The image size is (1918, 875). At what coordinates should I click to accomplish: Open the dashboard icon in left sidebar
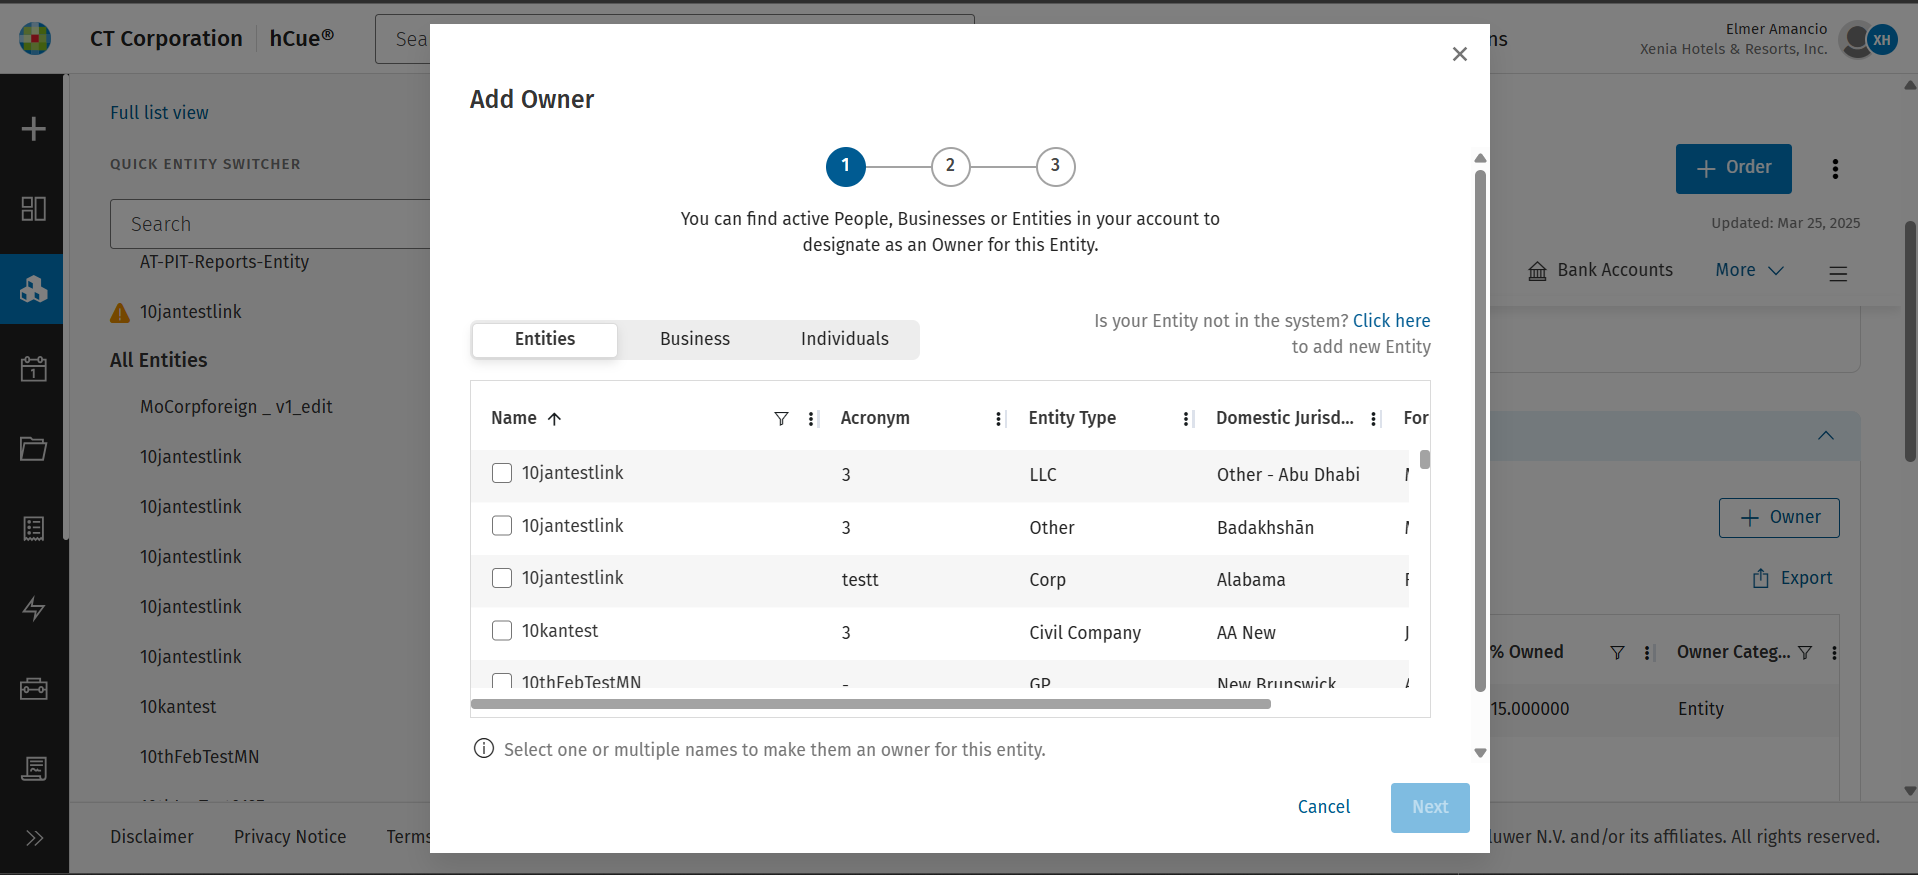coord(34,209)
